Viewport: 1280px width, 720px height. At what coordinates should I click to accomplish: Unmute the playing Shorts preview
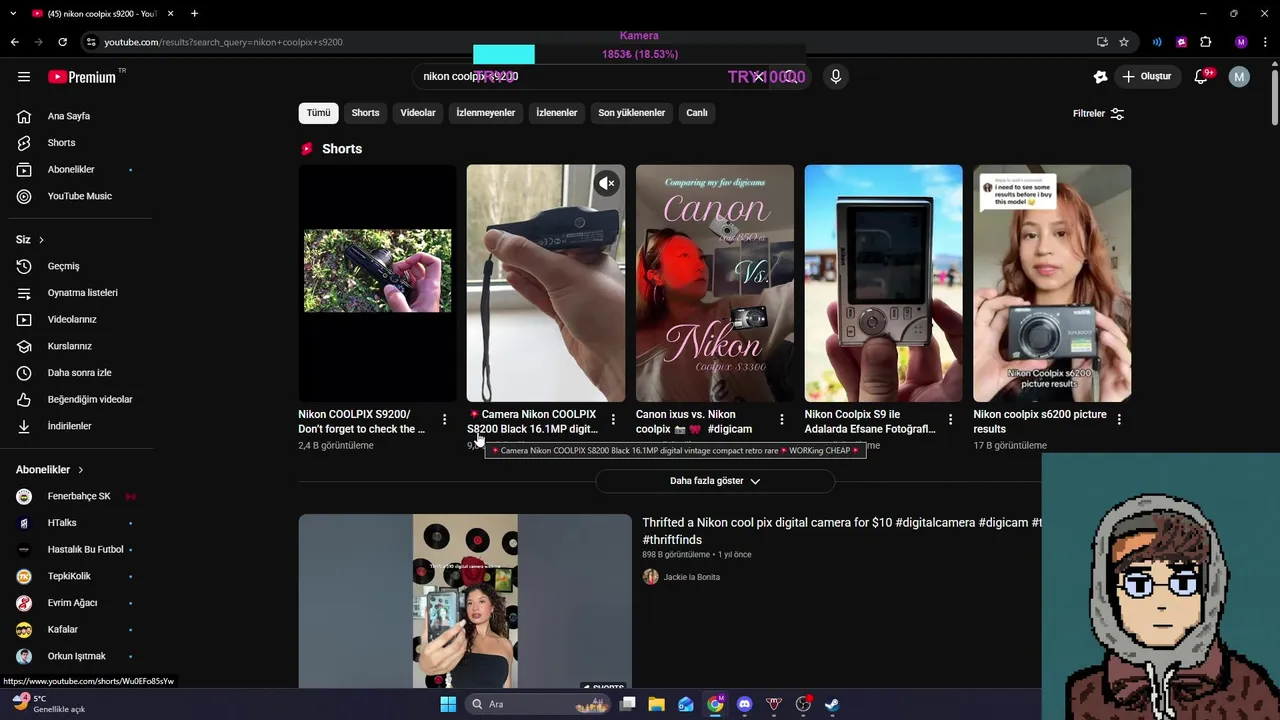607,184
